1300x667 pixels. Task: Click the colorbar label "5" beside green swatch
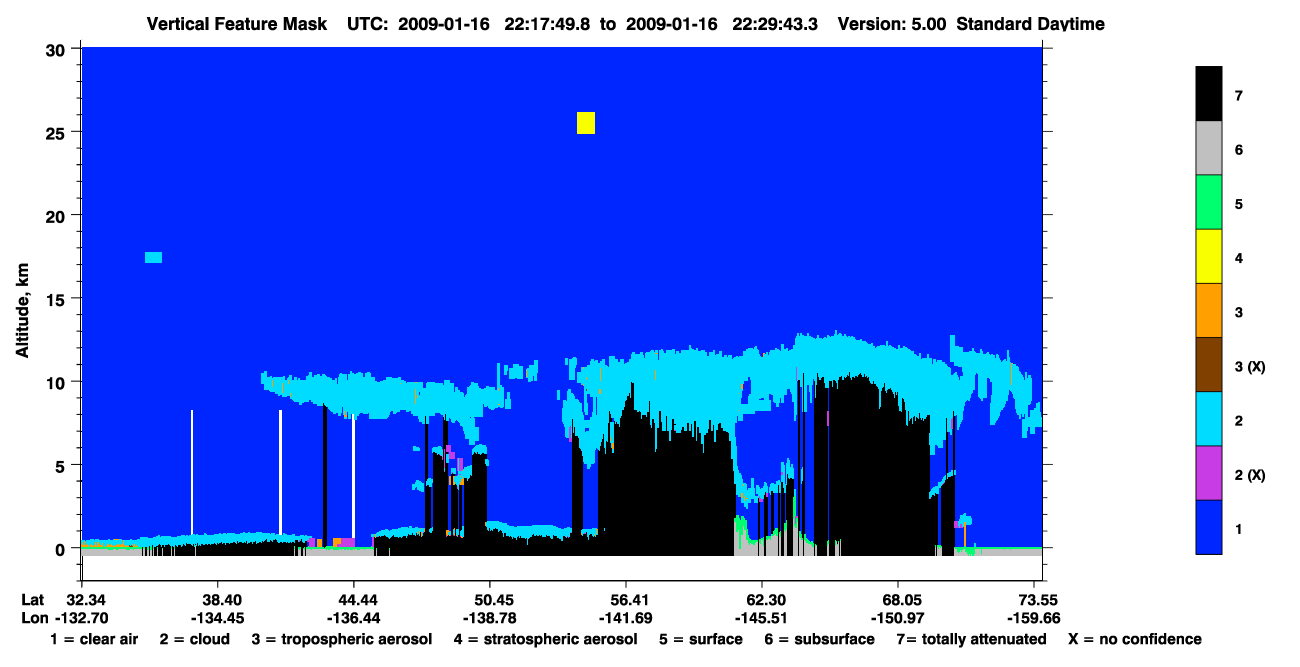coord(1238,204)
